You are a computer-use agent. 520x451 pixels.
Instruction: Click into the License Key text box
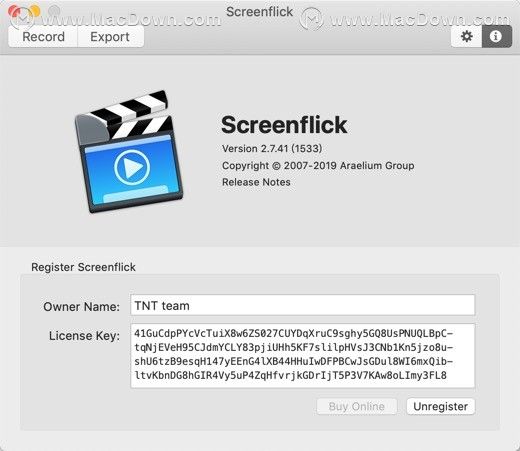pyautogui.click(x=303, y=356)
